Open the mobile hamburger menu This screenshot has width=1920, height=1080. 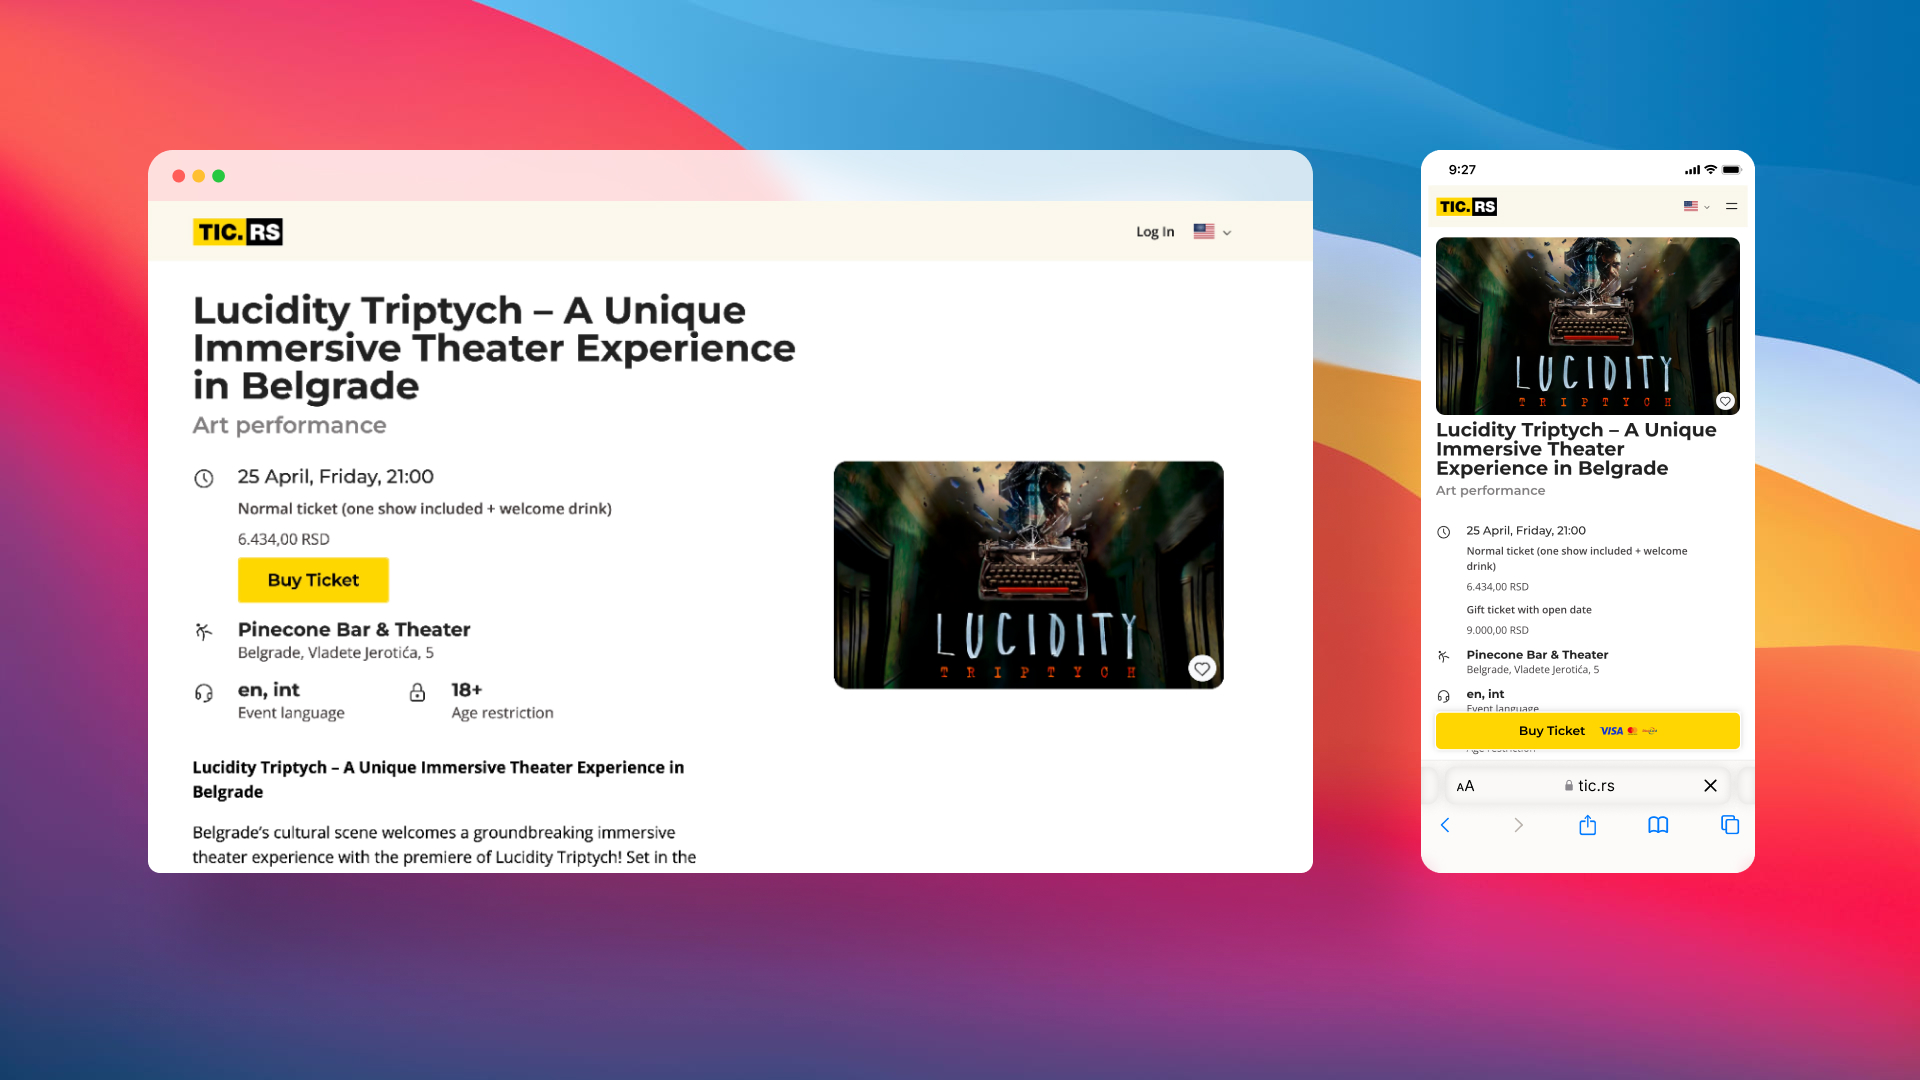(1732, 206)
